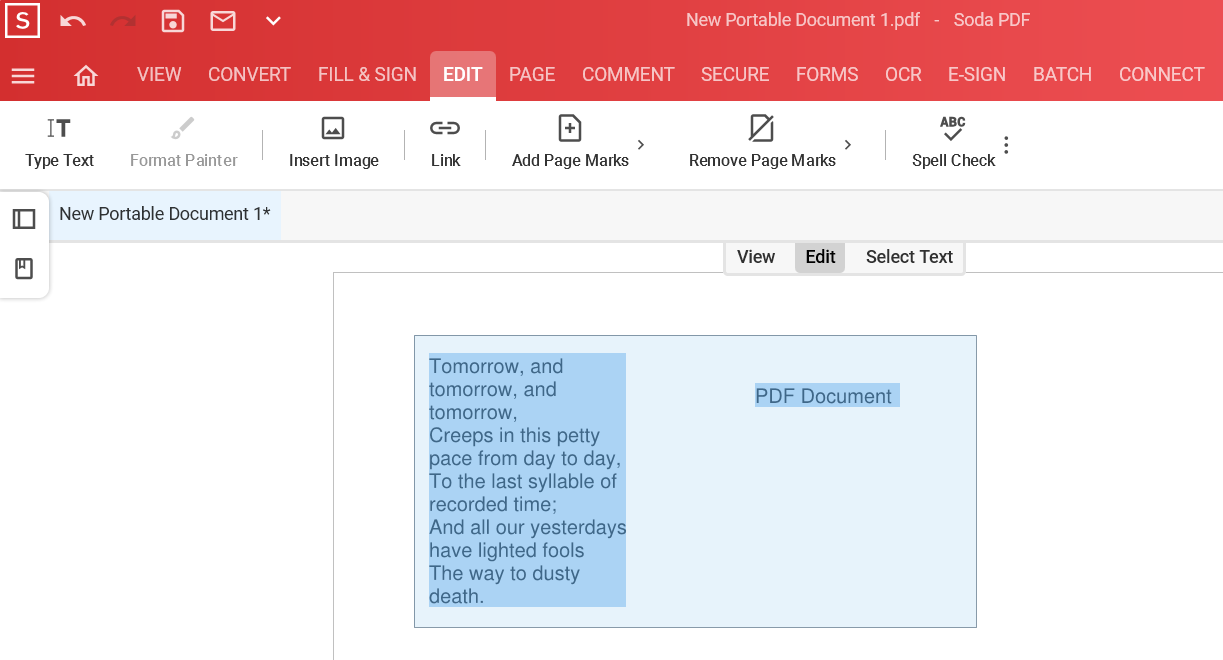The image size is (1223, 660).
Task: Choose the Insert Image tool
Action: [333, 144]
